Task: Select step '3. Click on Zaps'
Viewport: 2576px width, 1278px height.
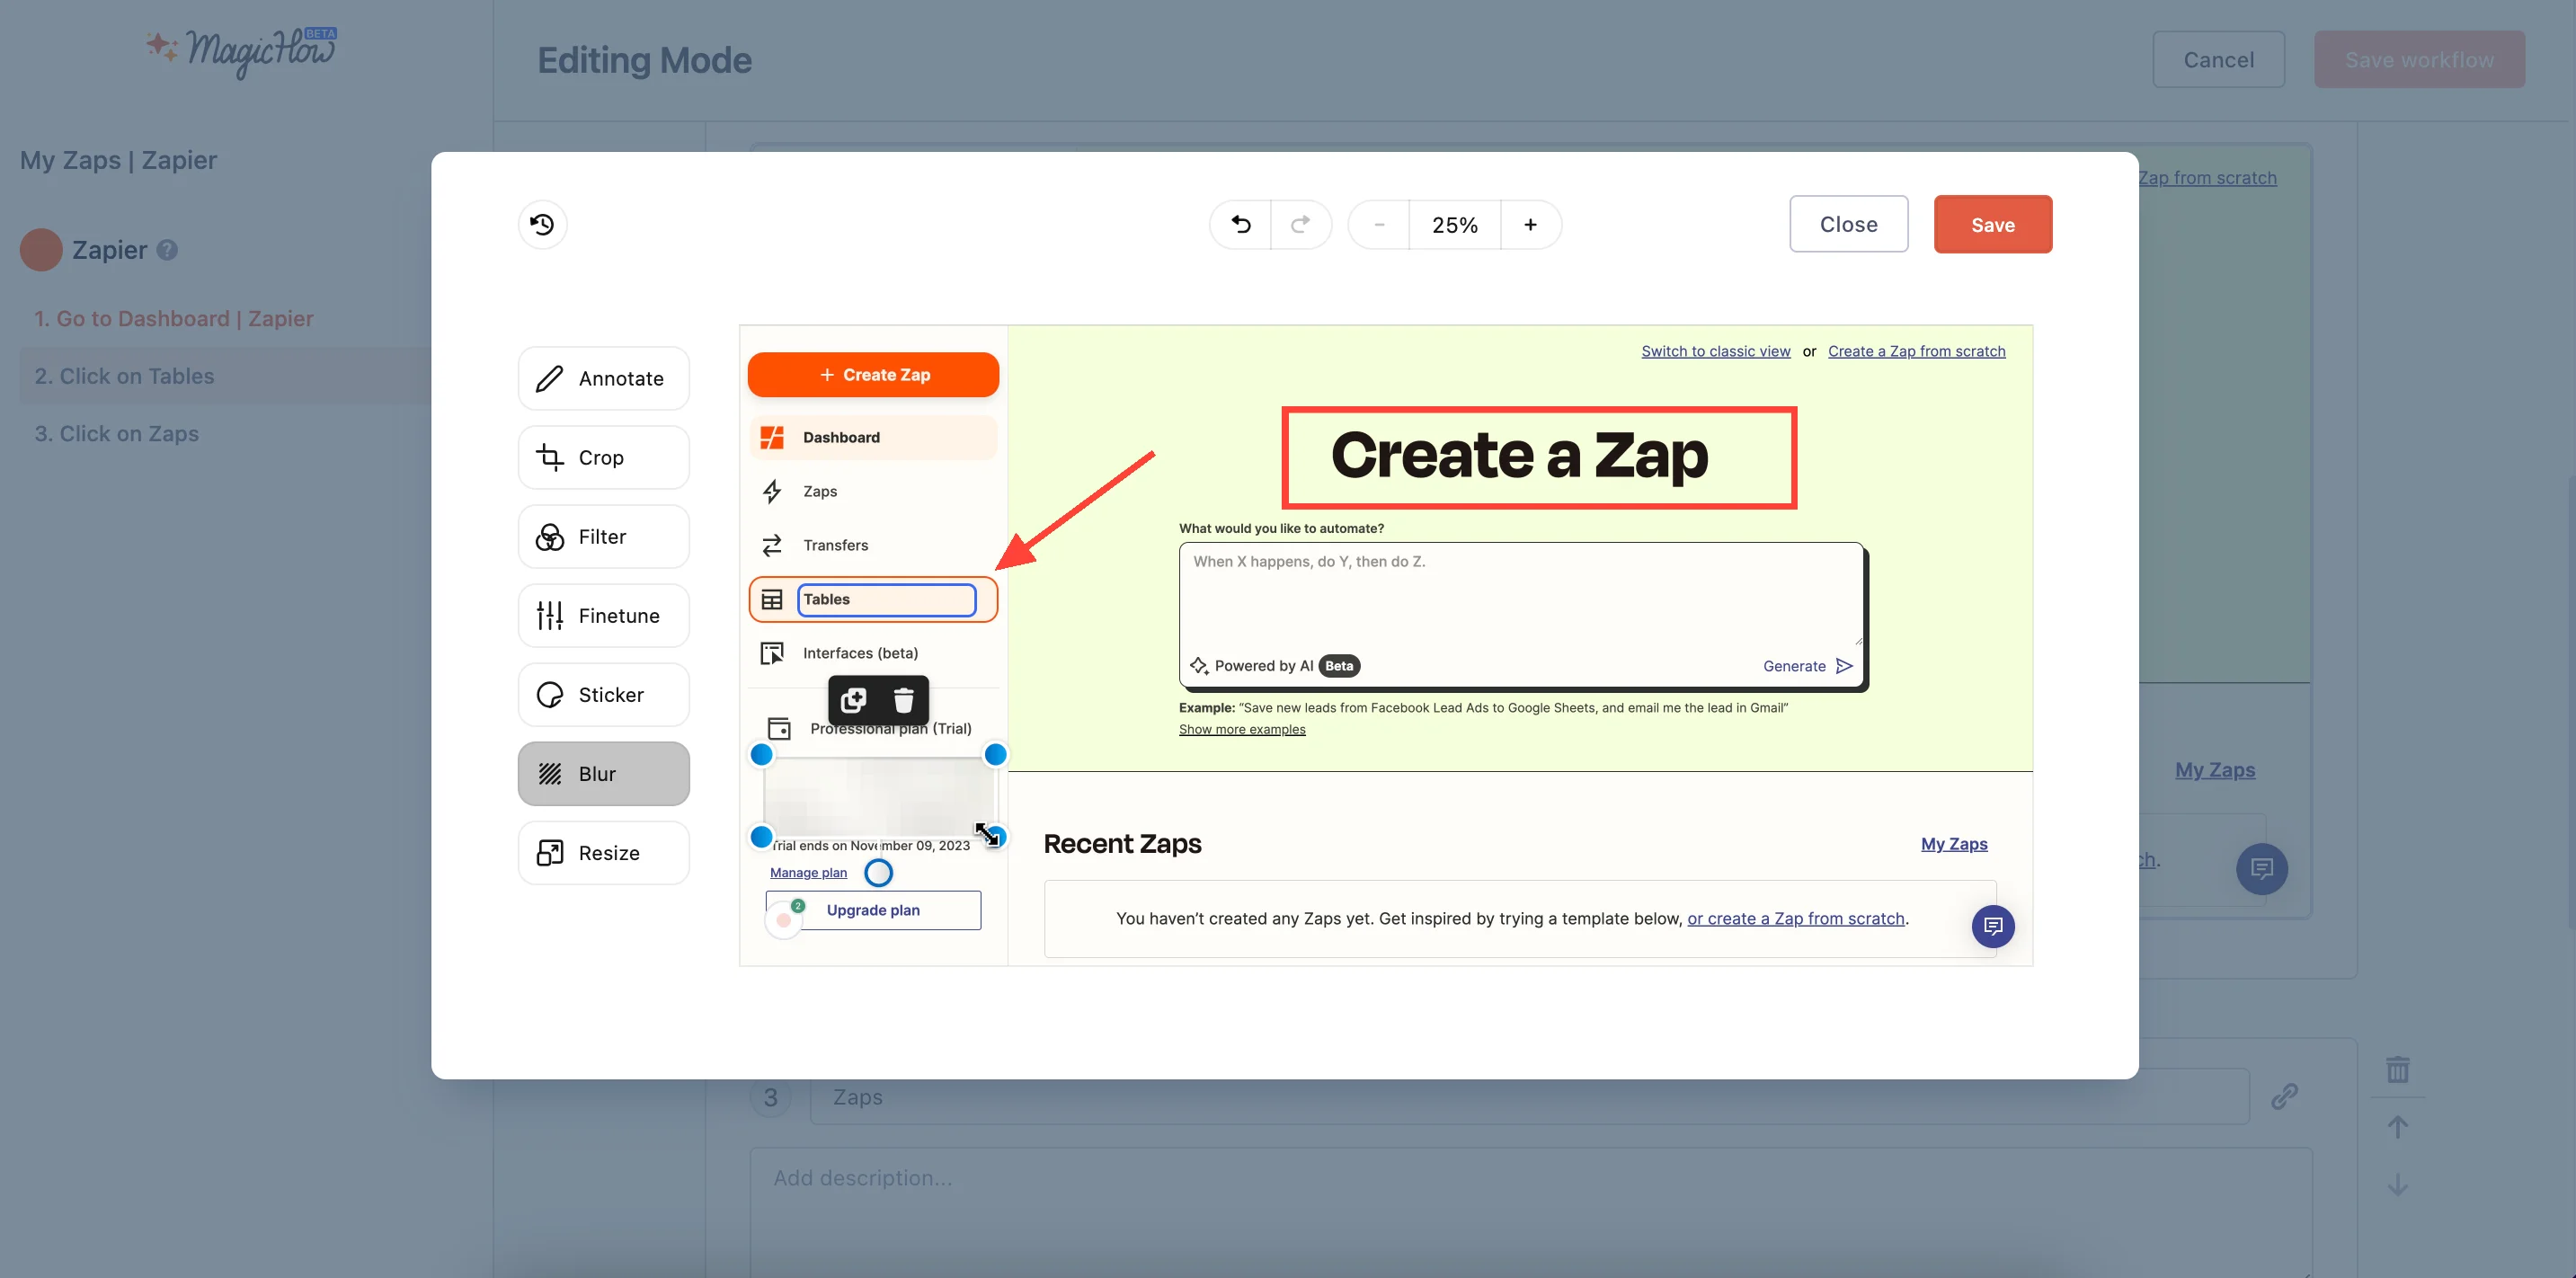Action: click(x=116, y=433)
